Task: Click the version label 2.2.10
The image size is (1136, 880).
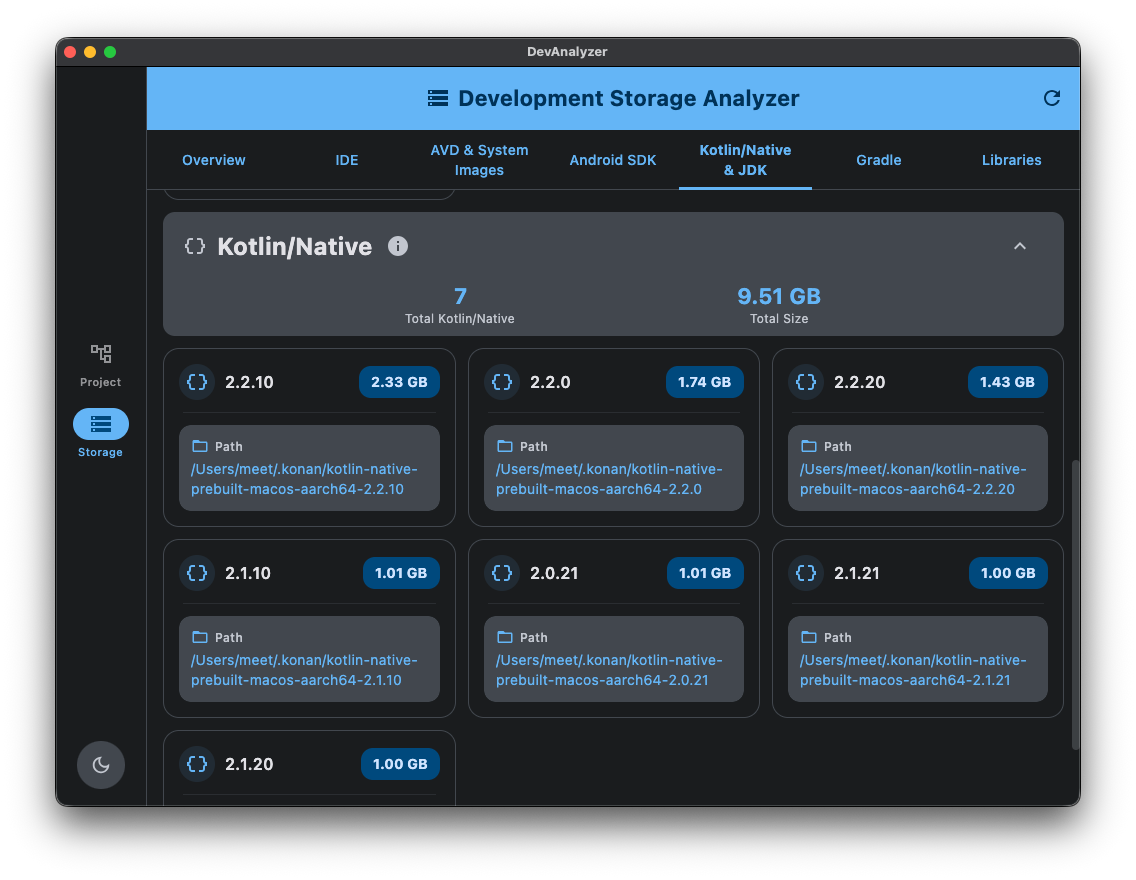Action: click(x=249, y=382)
